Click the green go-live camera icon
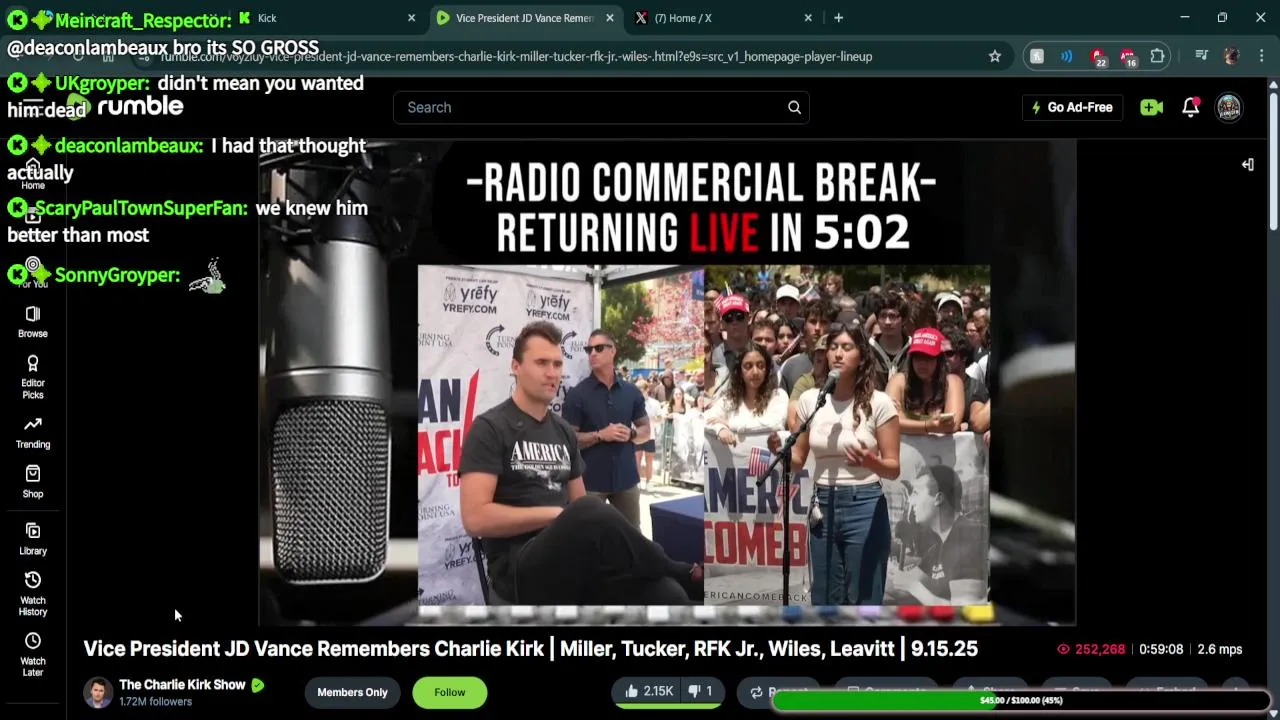1280x720 pixels. pos(1152,107)
